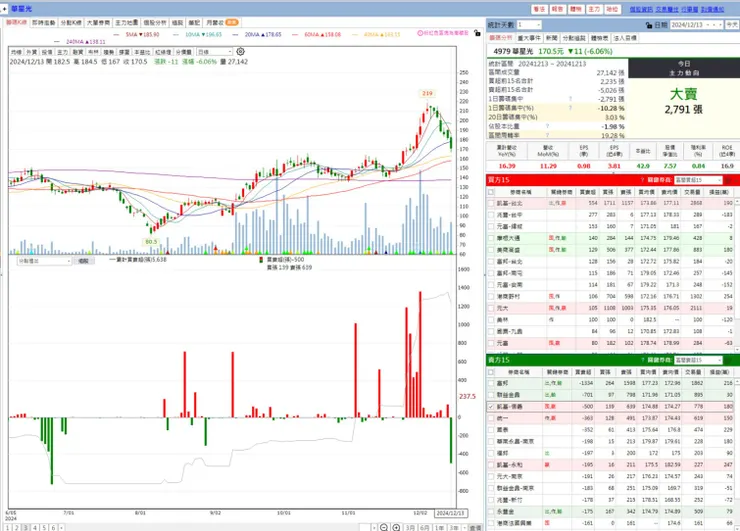740x531 pixels.
Task: Click the 60MA 158.08 legend label
Action: click(x=322, y=34)
